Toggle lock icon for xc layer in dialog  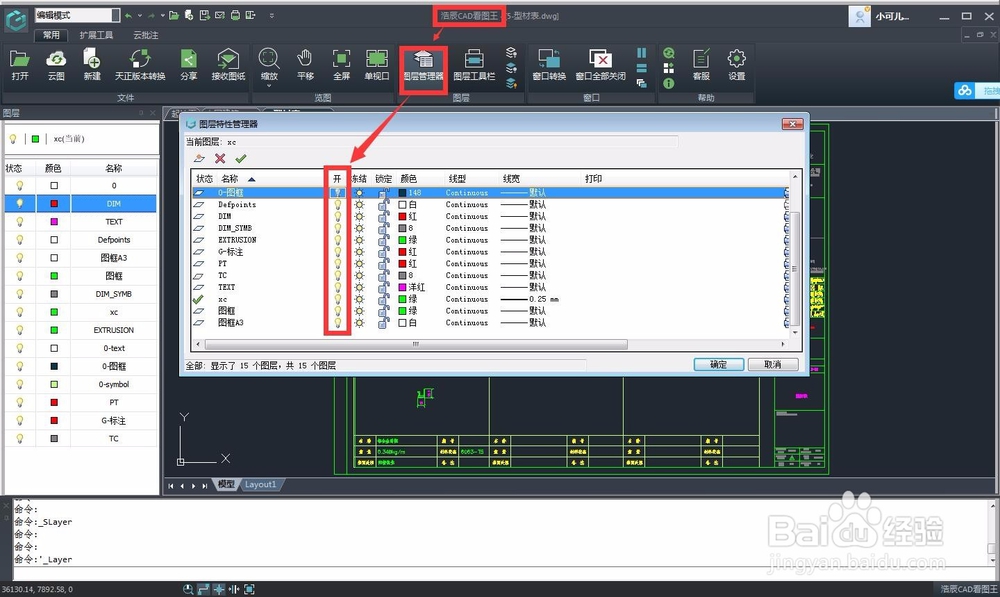(x=383, y=299)
